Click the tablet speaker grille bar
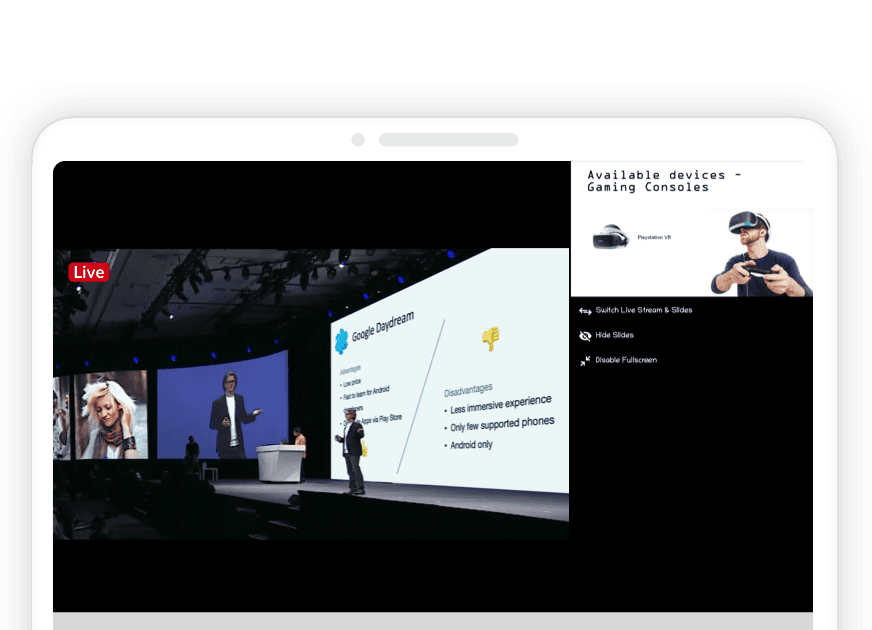 coord(448,140)
